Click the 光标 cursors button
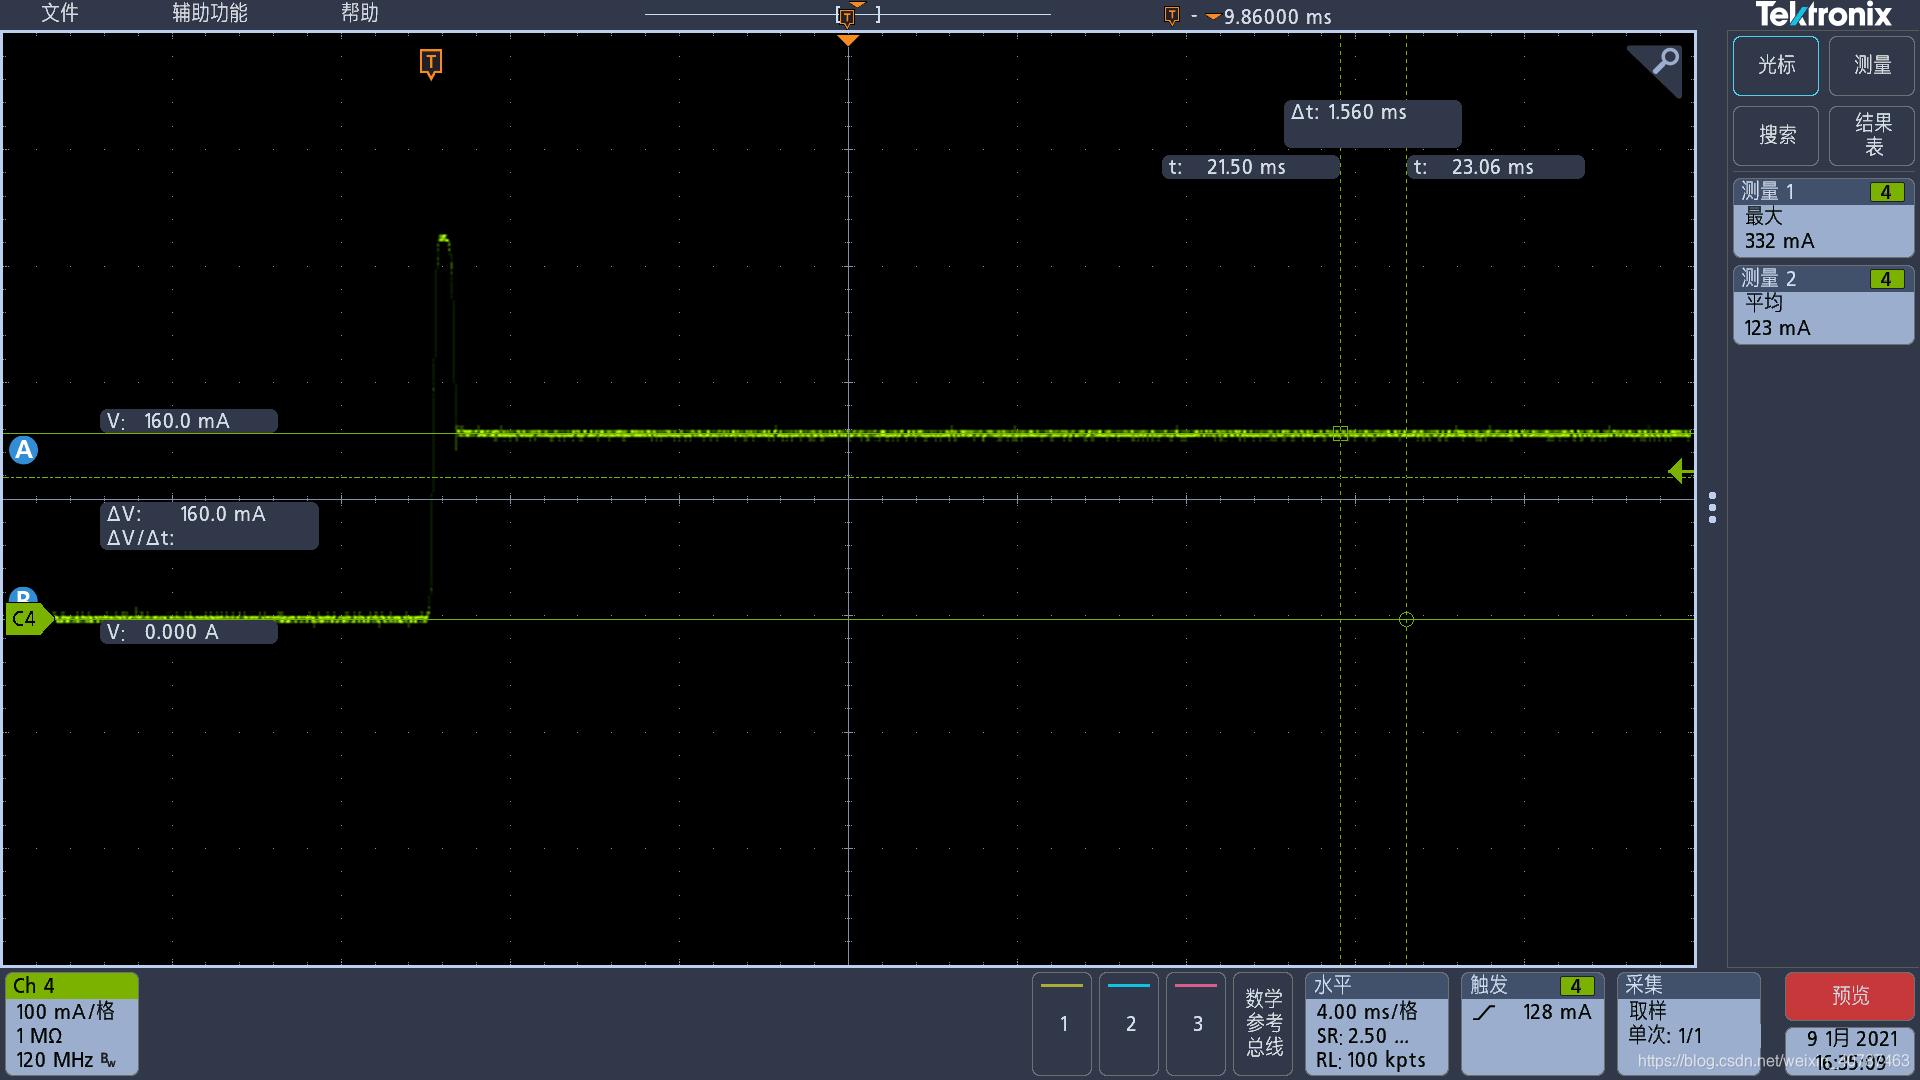 click(1776, 65)
